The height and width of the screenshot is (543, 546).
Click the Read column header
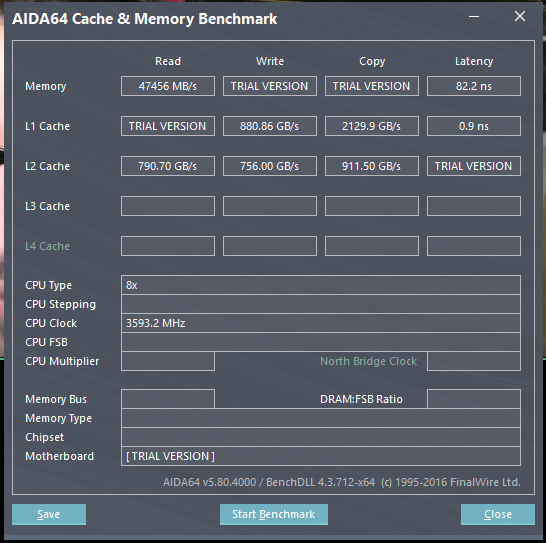[168, 61]
